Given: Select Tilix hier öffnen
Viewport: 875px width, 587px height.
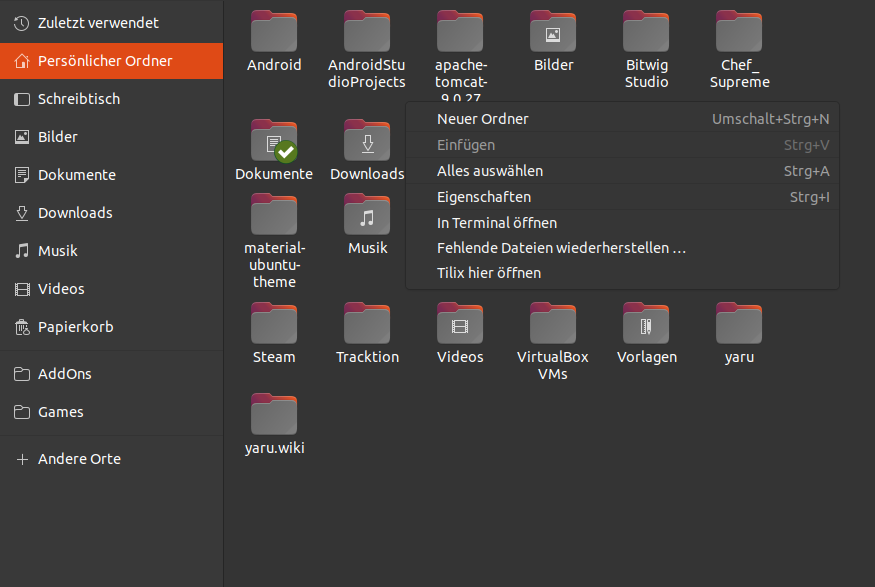Looking at the screenshot, I should click(x=622, y=273).
